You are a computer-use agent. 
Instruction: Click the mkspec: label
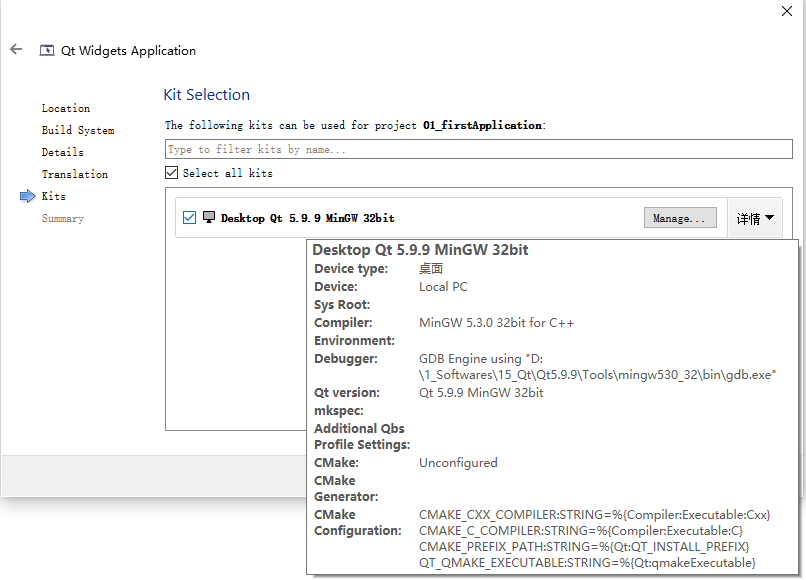[x=339, y=411]
